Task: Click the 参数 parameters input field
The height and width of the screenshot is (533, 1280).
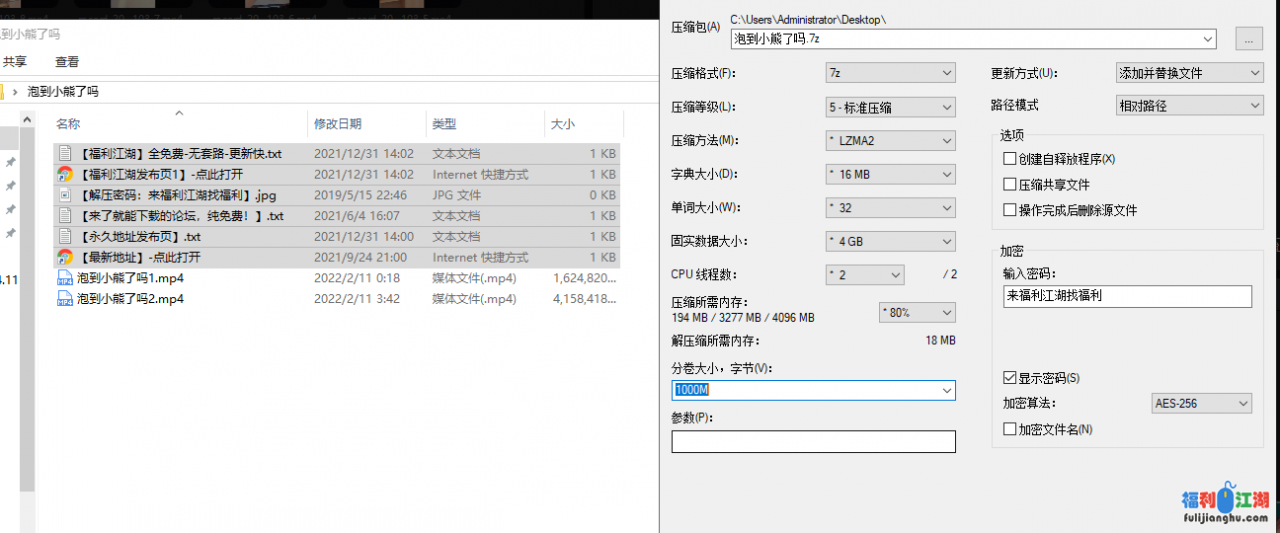Action: tap(813, 441)
